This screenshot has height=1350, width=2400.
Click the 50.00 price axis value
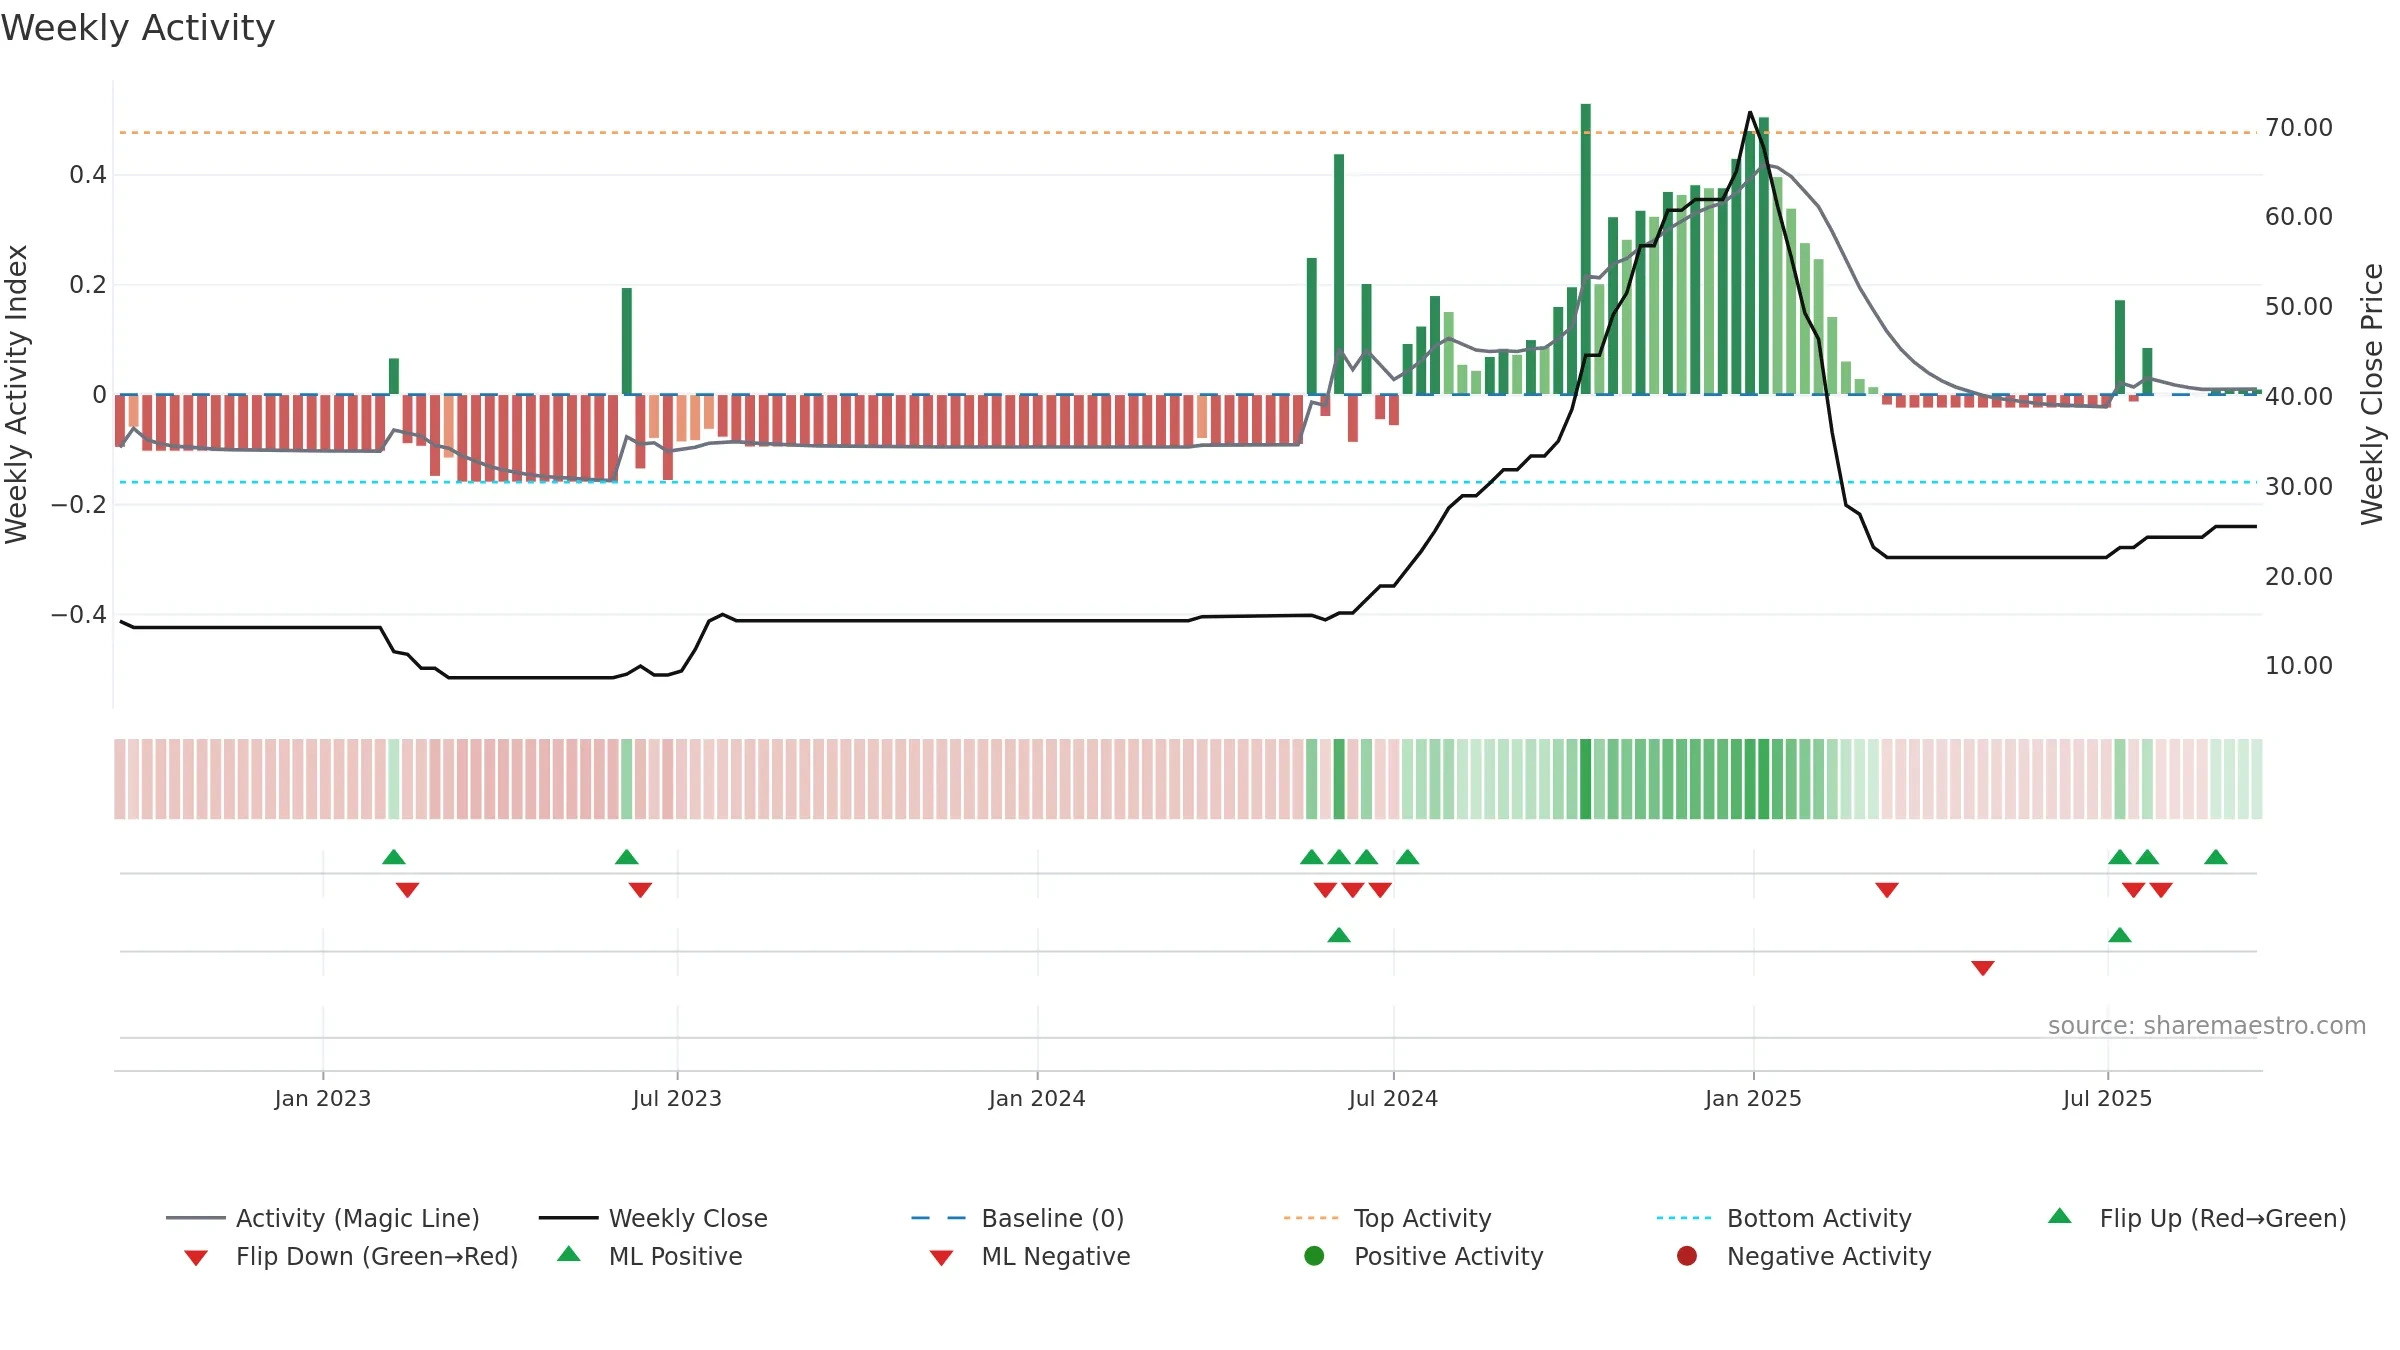pos(2299,307)
